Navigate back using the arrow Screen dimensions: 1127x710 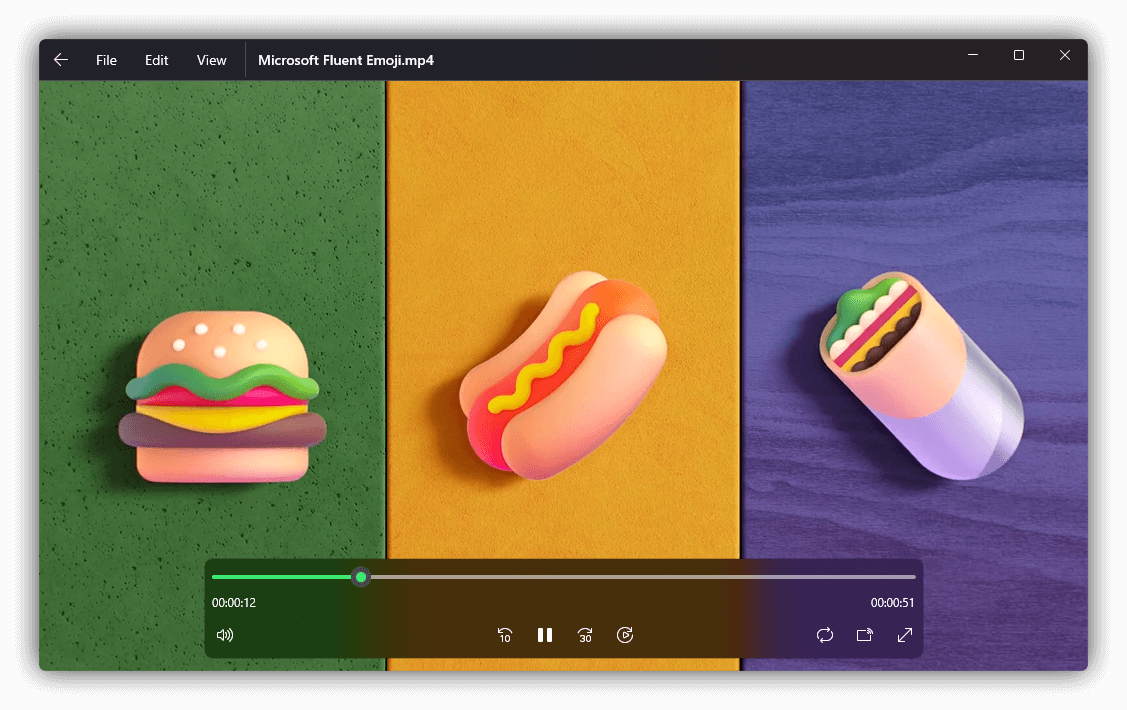click(60, 59)
